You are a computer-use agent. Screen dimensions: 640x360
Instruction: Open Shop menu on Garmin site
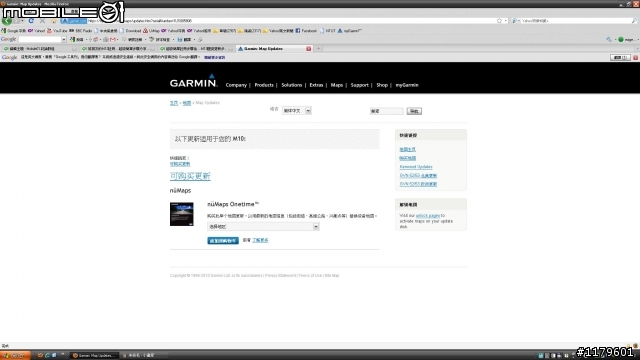382,85
